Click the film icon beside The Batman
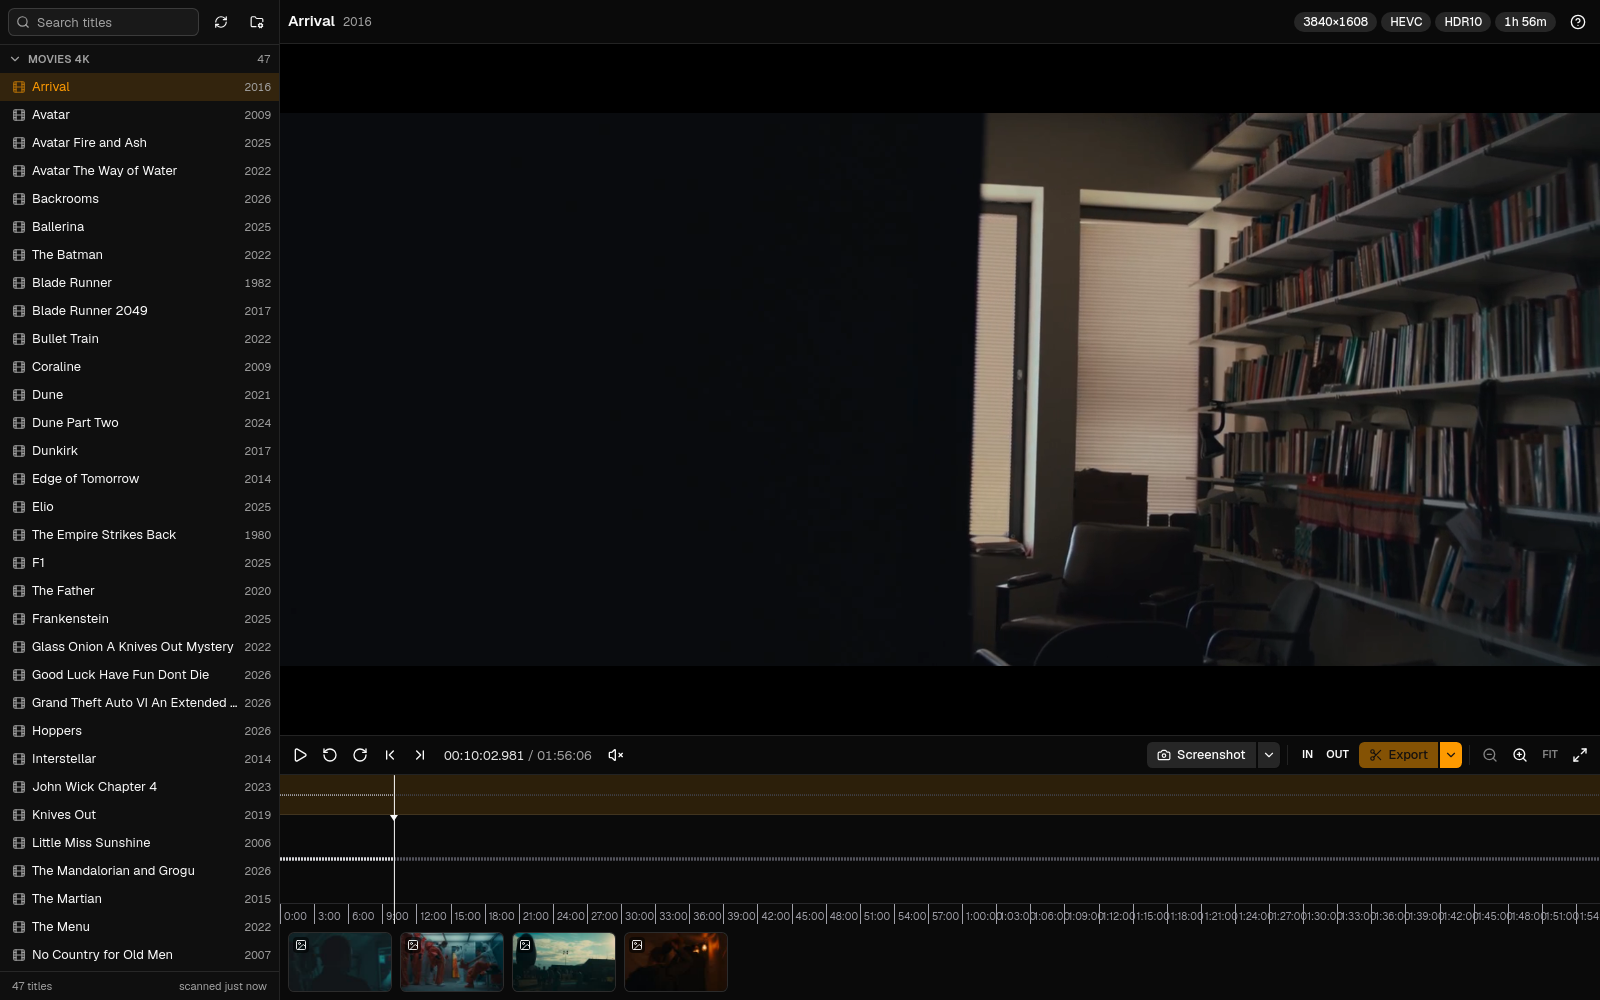This screenshot has height=1000, width=1600. [x=19, y=255]
